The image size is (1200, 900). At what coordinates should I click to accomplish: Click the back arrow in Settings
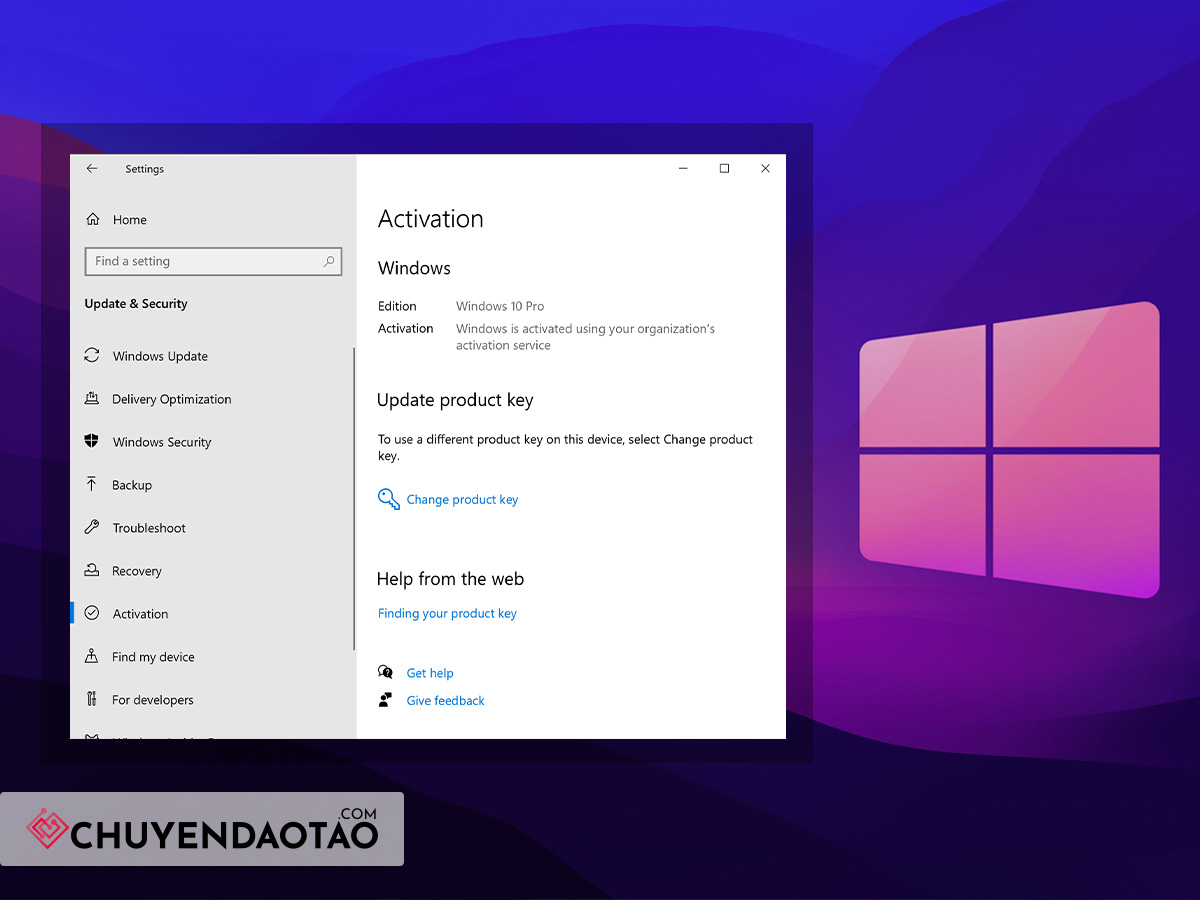[92, 169]
